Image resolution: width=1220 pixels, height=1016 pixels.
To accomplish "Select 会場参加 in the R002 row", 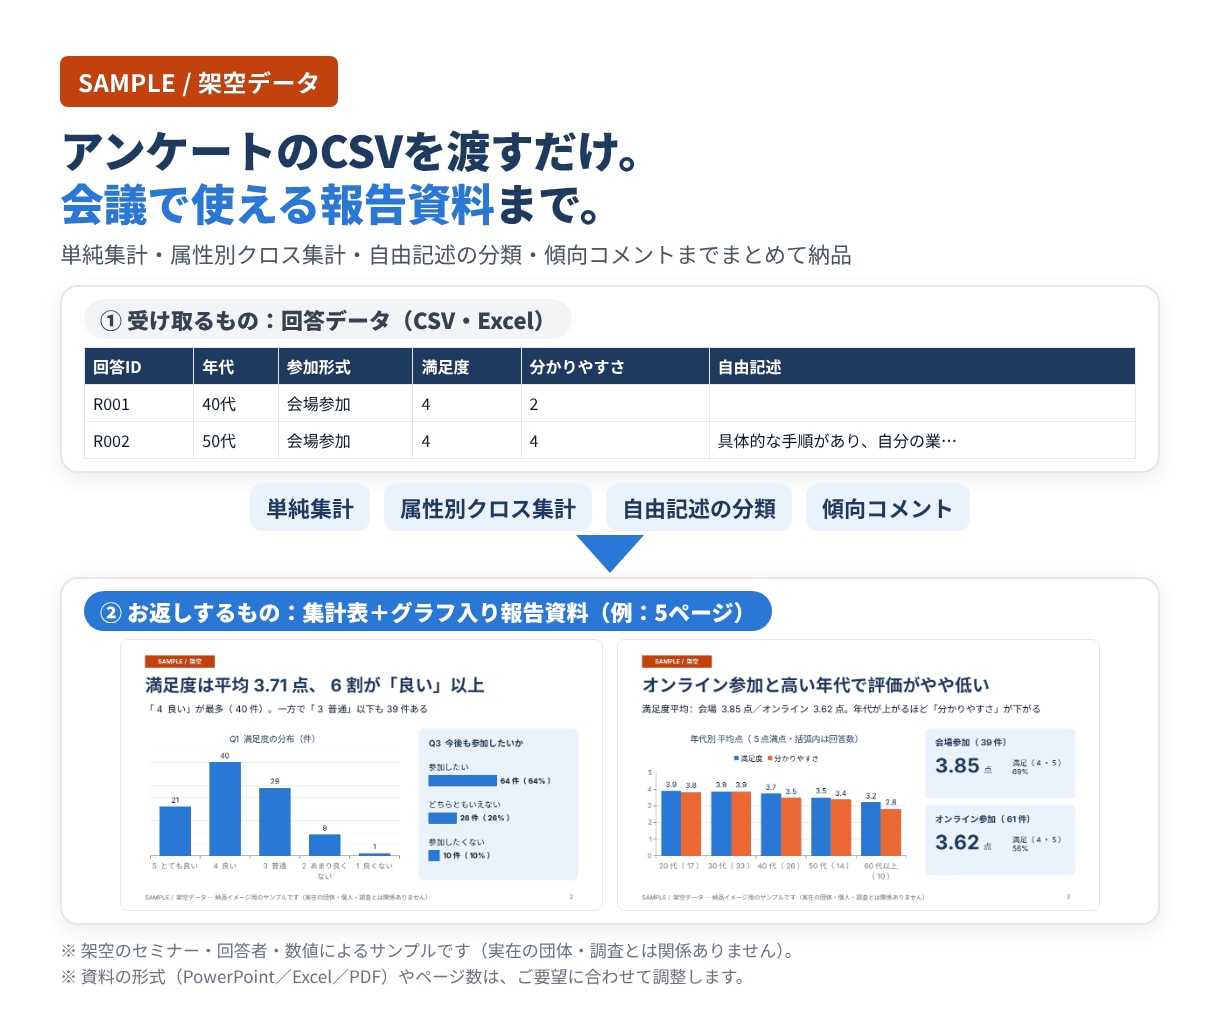I will point(346,441).
